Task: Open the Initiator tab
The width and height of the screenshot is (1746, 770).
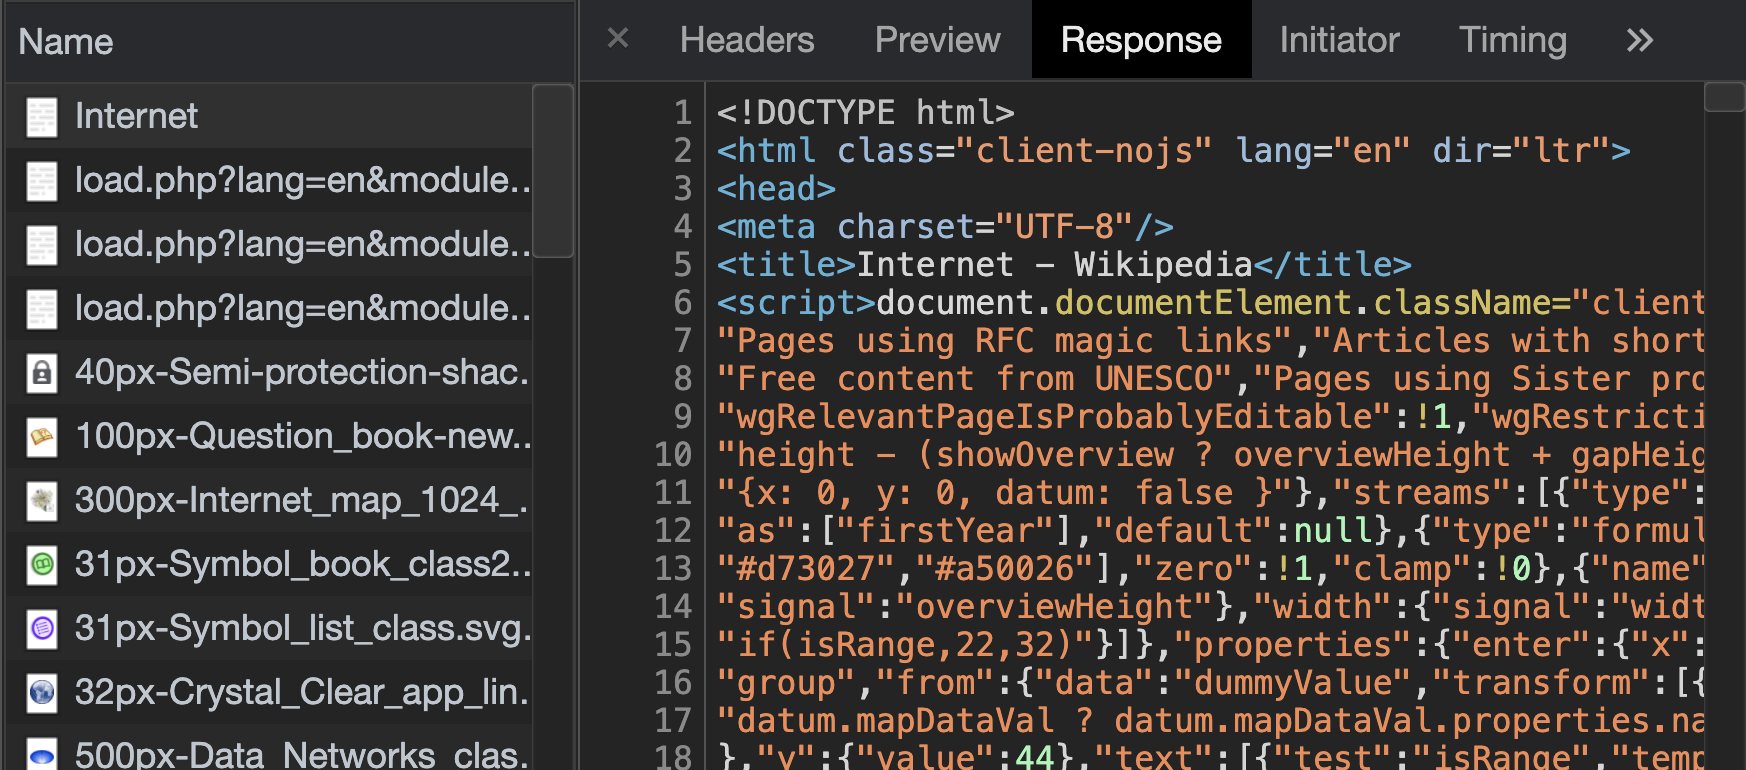Action: [1339, 40]
